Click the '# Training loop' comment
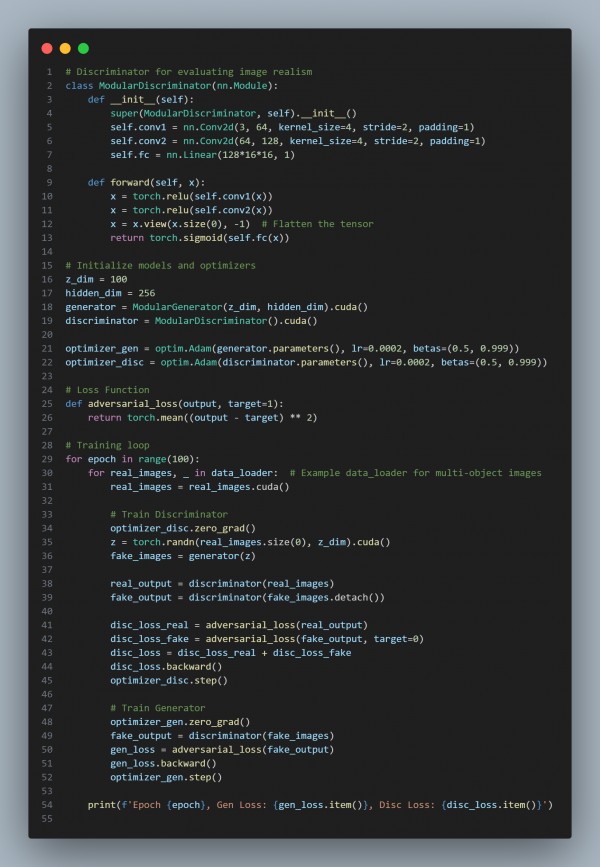The width and height of the screenshot is (600, 867). (107, 445)
